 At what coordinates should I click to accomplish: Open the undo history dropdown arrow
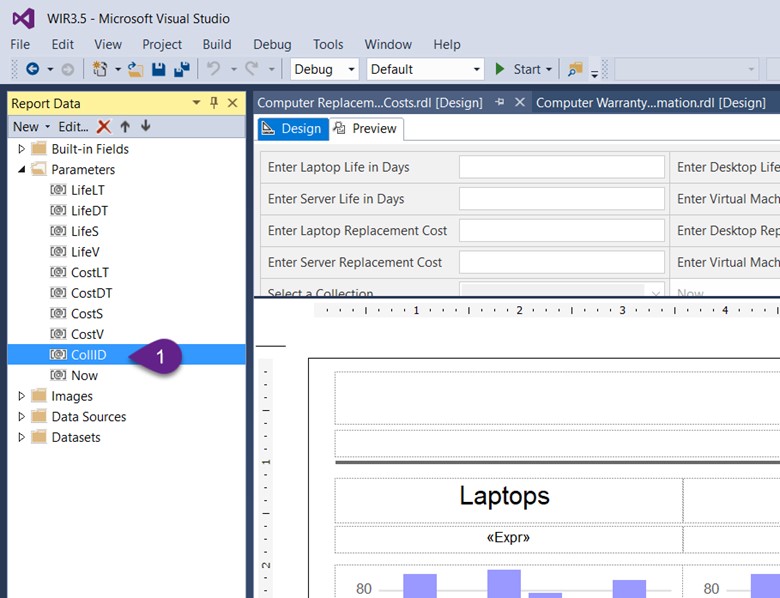click(x=233, y=69)
